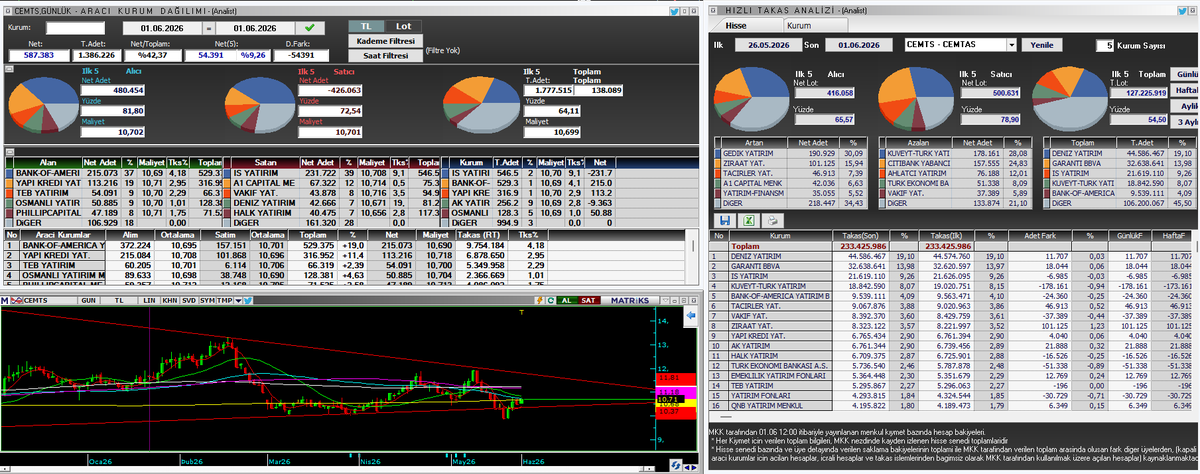The height and width of the screenshot is (474, 1200).
Task: Click the equals button between the dates
Action: coord(209,28)
